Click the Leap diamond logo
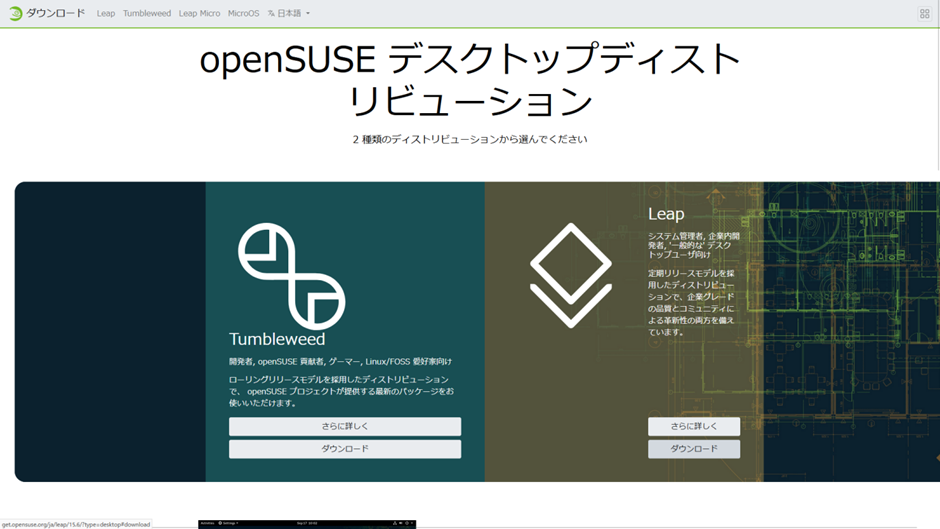940x529 pixels. pos(570,275)
